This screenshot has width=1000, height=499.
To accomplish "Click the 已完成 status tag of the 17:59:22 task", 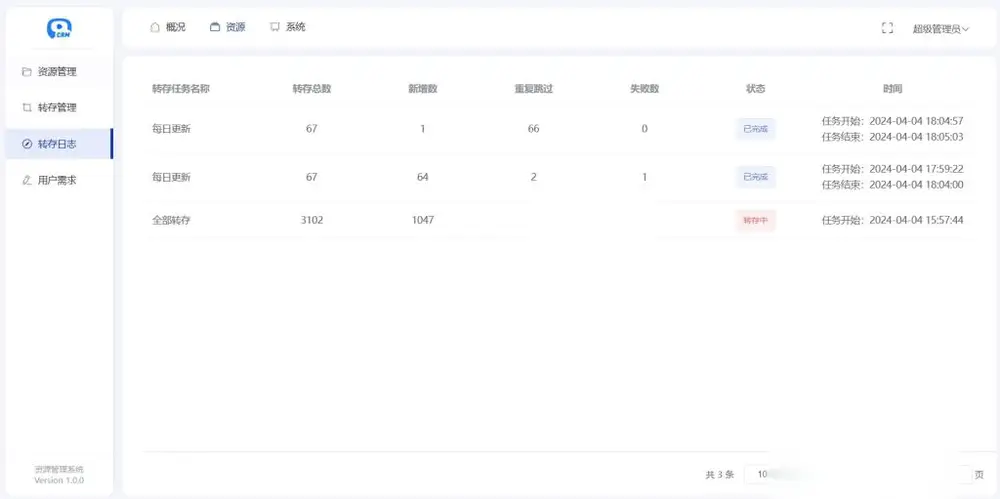I will [756, 177].
